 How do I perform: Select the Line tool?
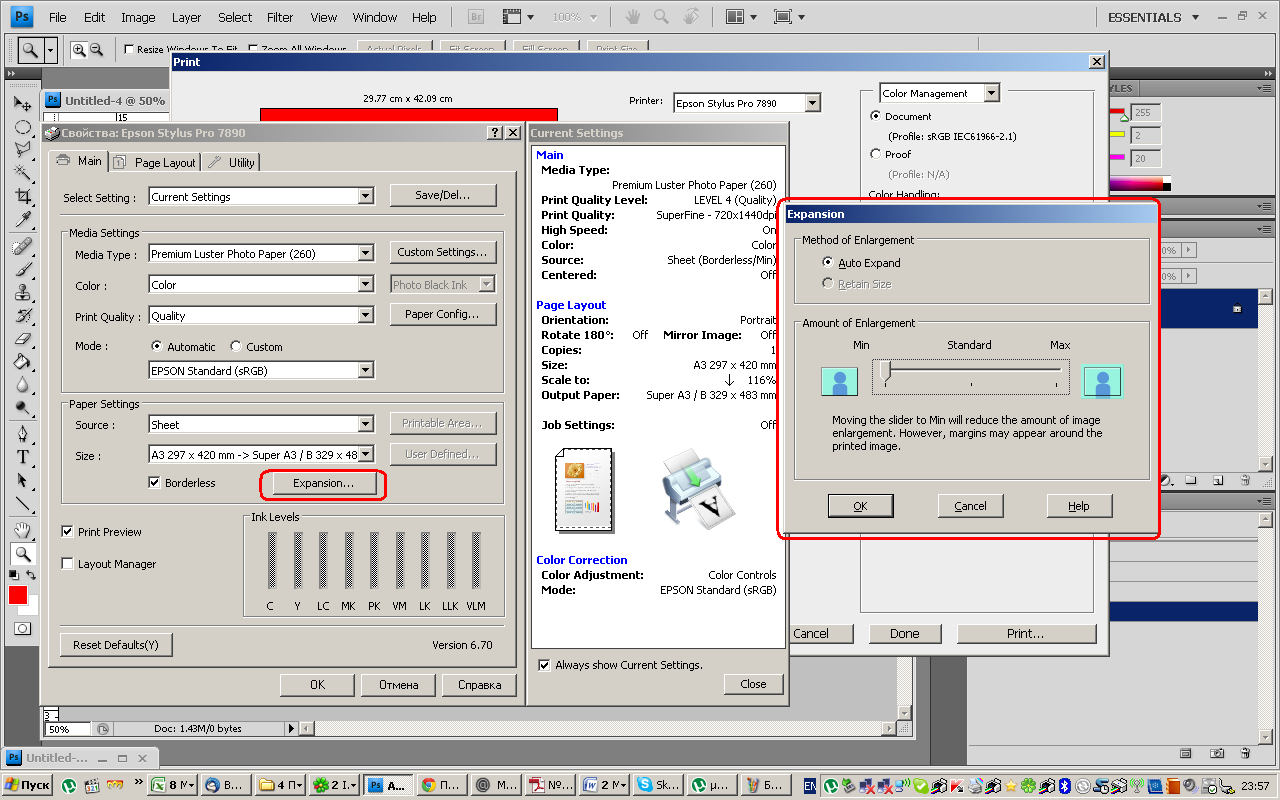[x=22, y=504]
